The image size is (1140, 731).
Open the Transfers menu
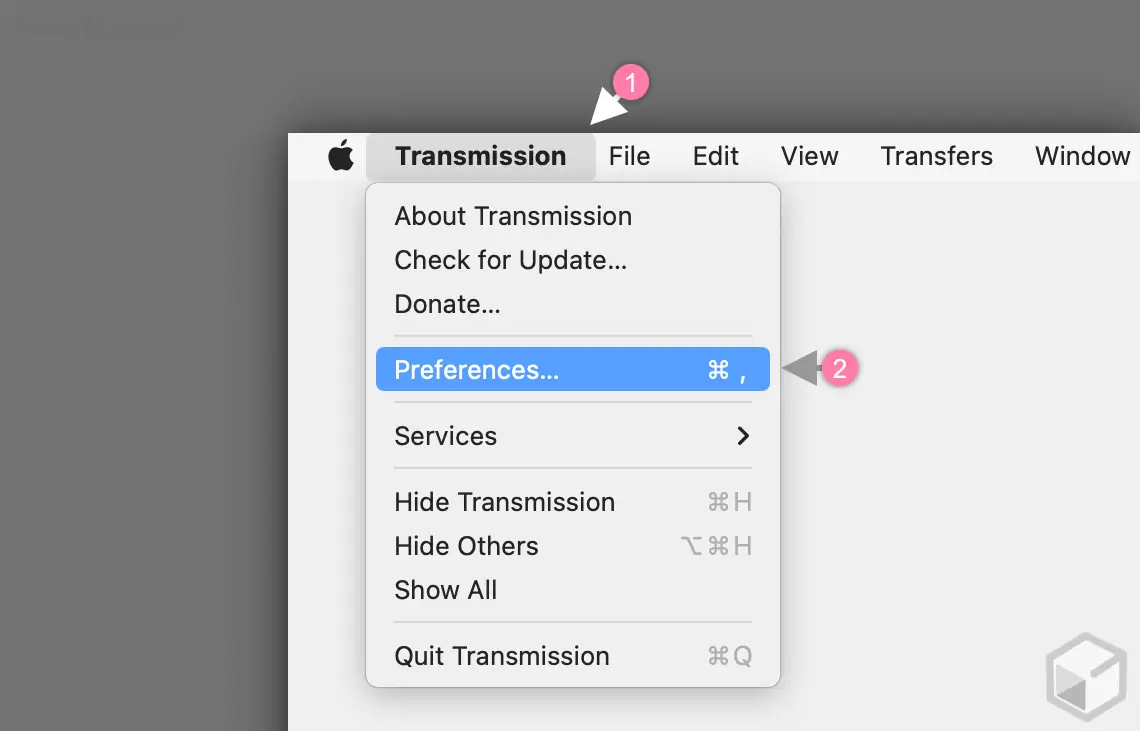tap(936, 156)
